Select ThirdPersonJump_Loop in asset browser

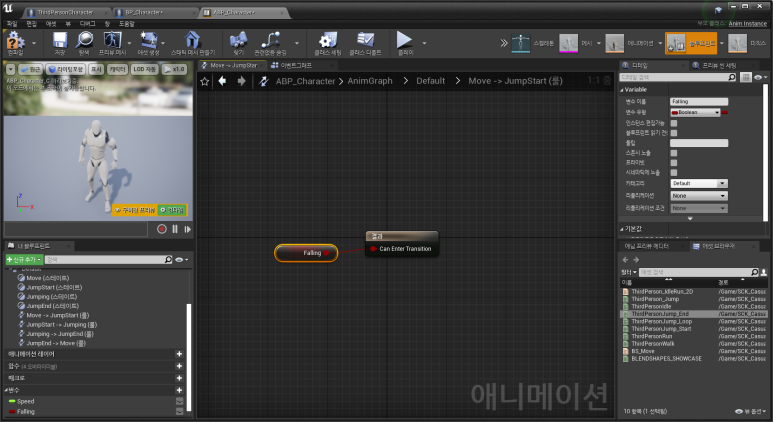[661, 321]
